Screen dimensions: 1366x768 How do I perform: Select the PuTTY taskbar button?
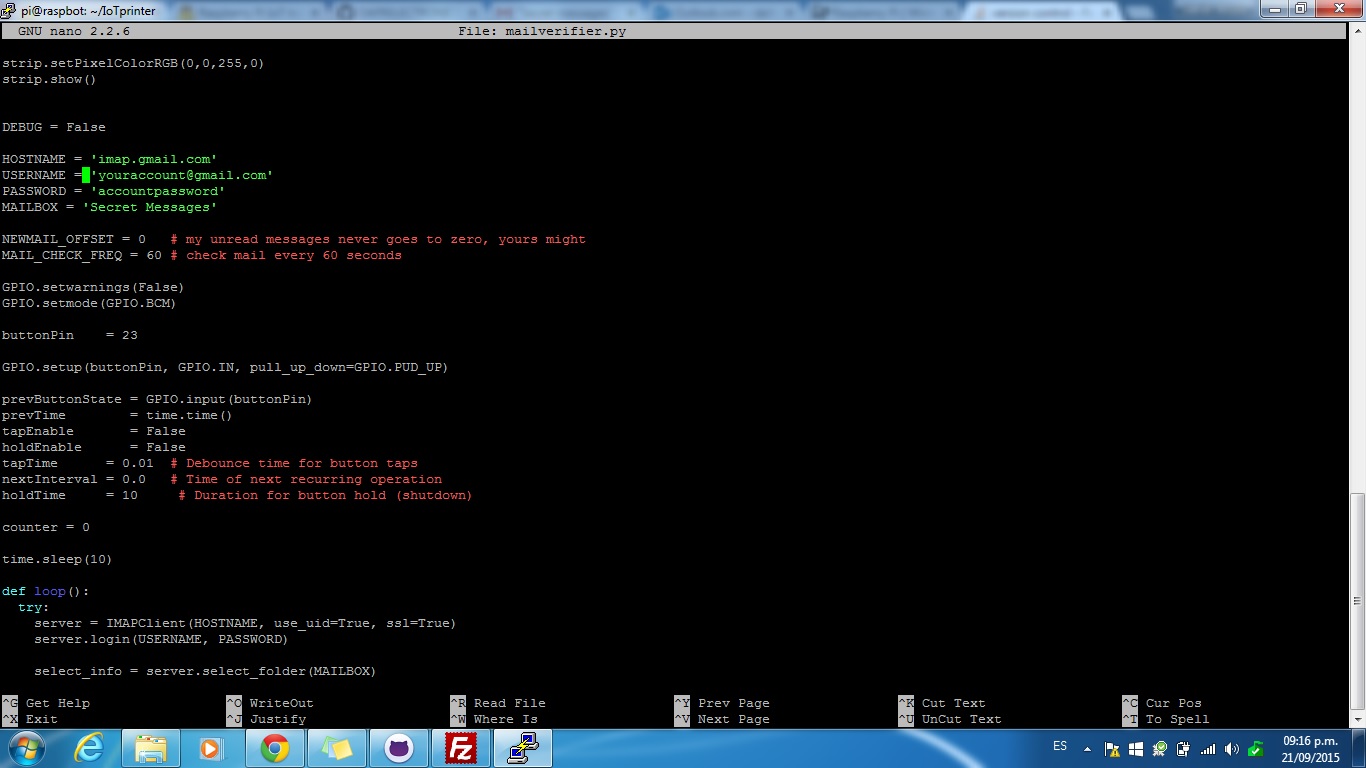[523, 748]
